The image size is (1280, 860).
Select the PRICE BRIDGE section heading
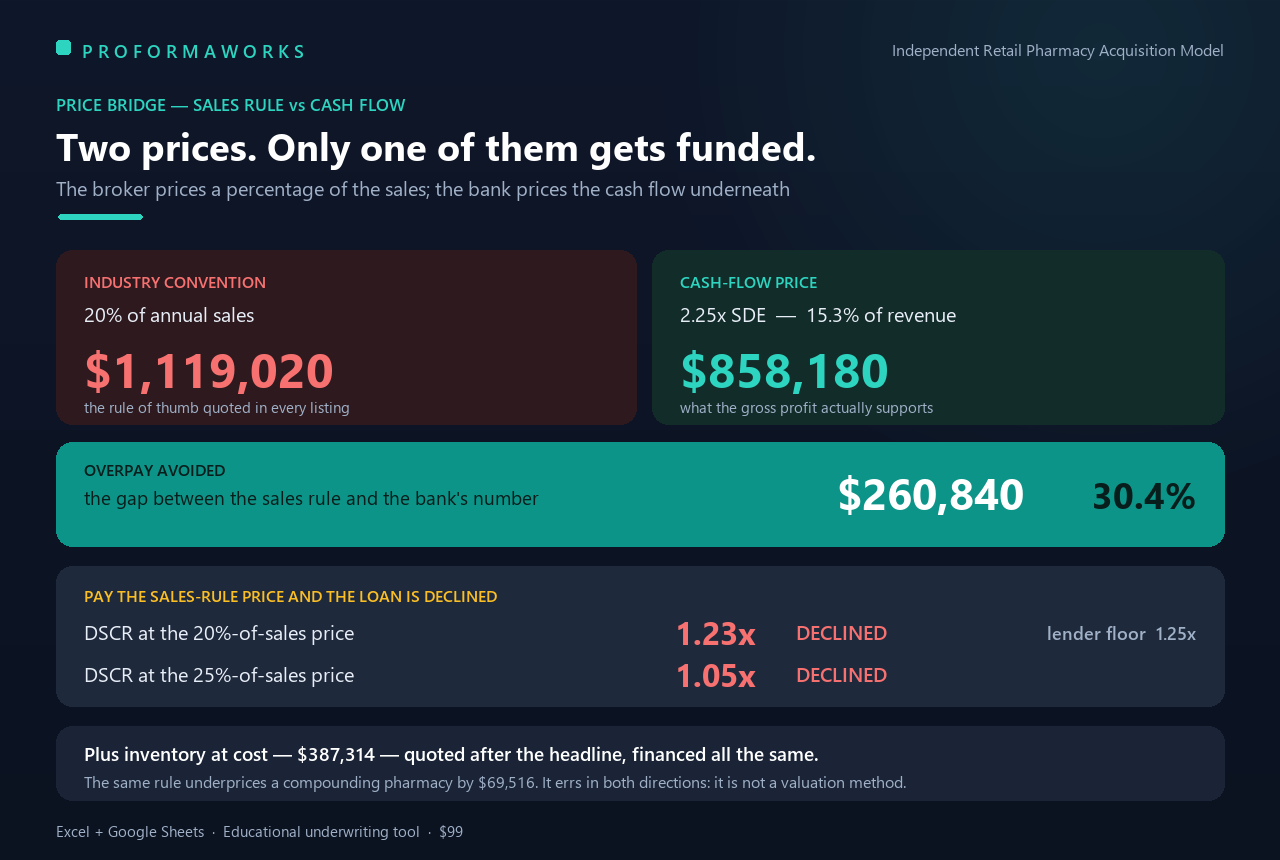(x=231, y=105)
